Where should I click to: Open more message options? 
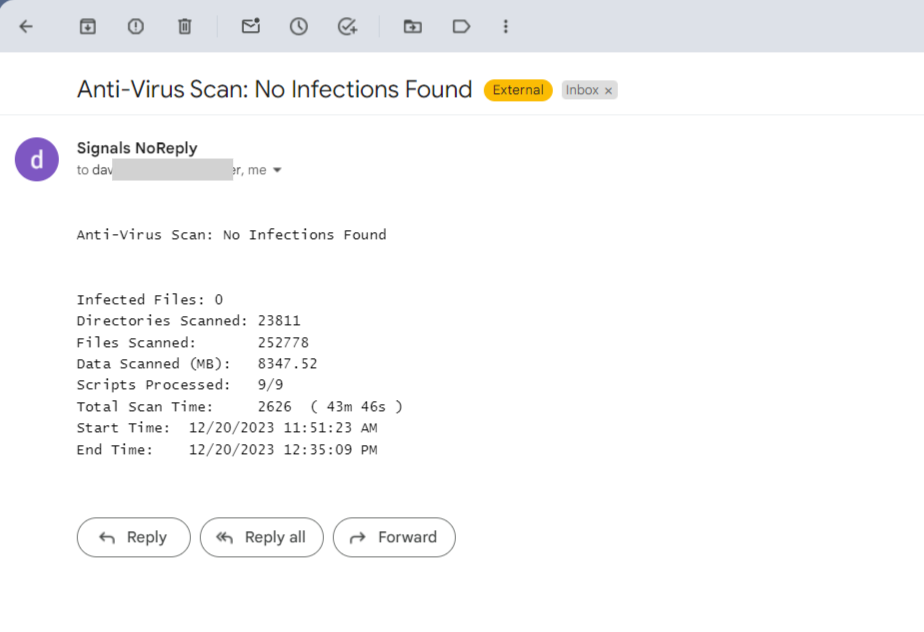point(506,26)
